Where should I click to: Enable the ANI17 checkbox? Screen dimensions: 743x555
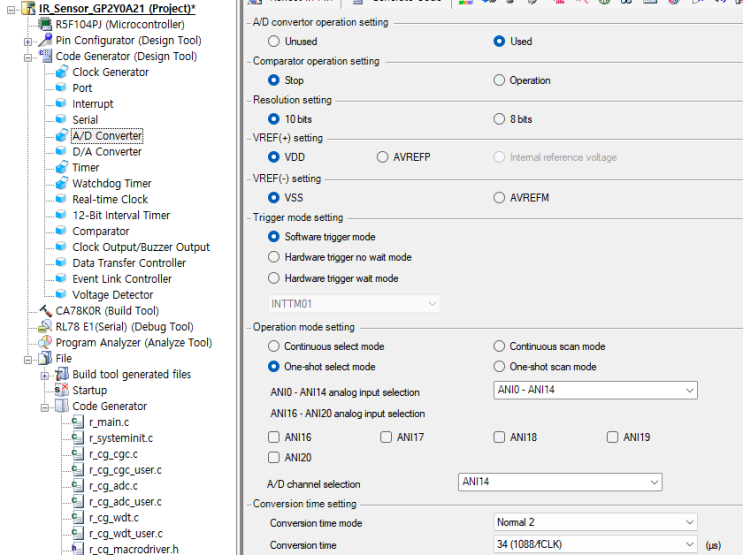[x=386, y=437]
